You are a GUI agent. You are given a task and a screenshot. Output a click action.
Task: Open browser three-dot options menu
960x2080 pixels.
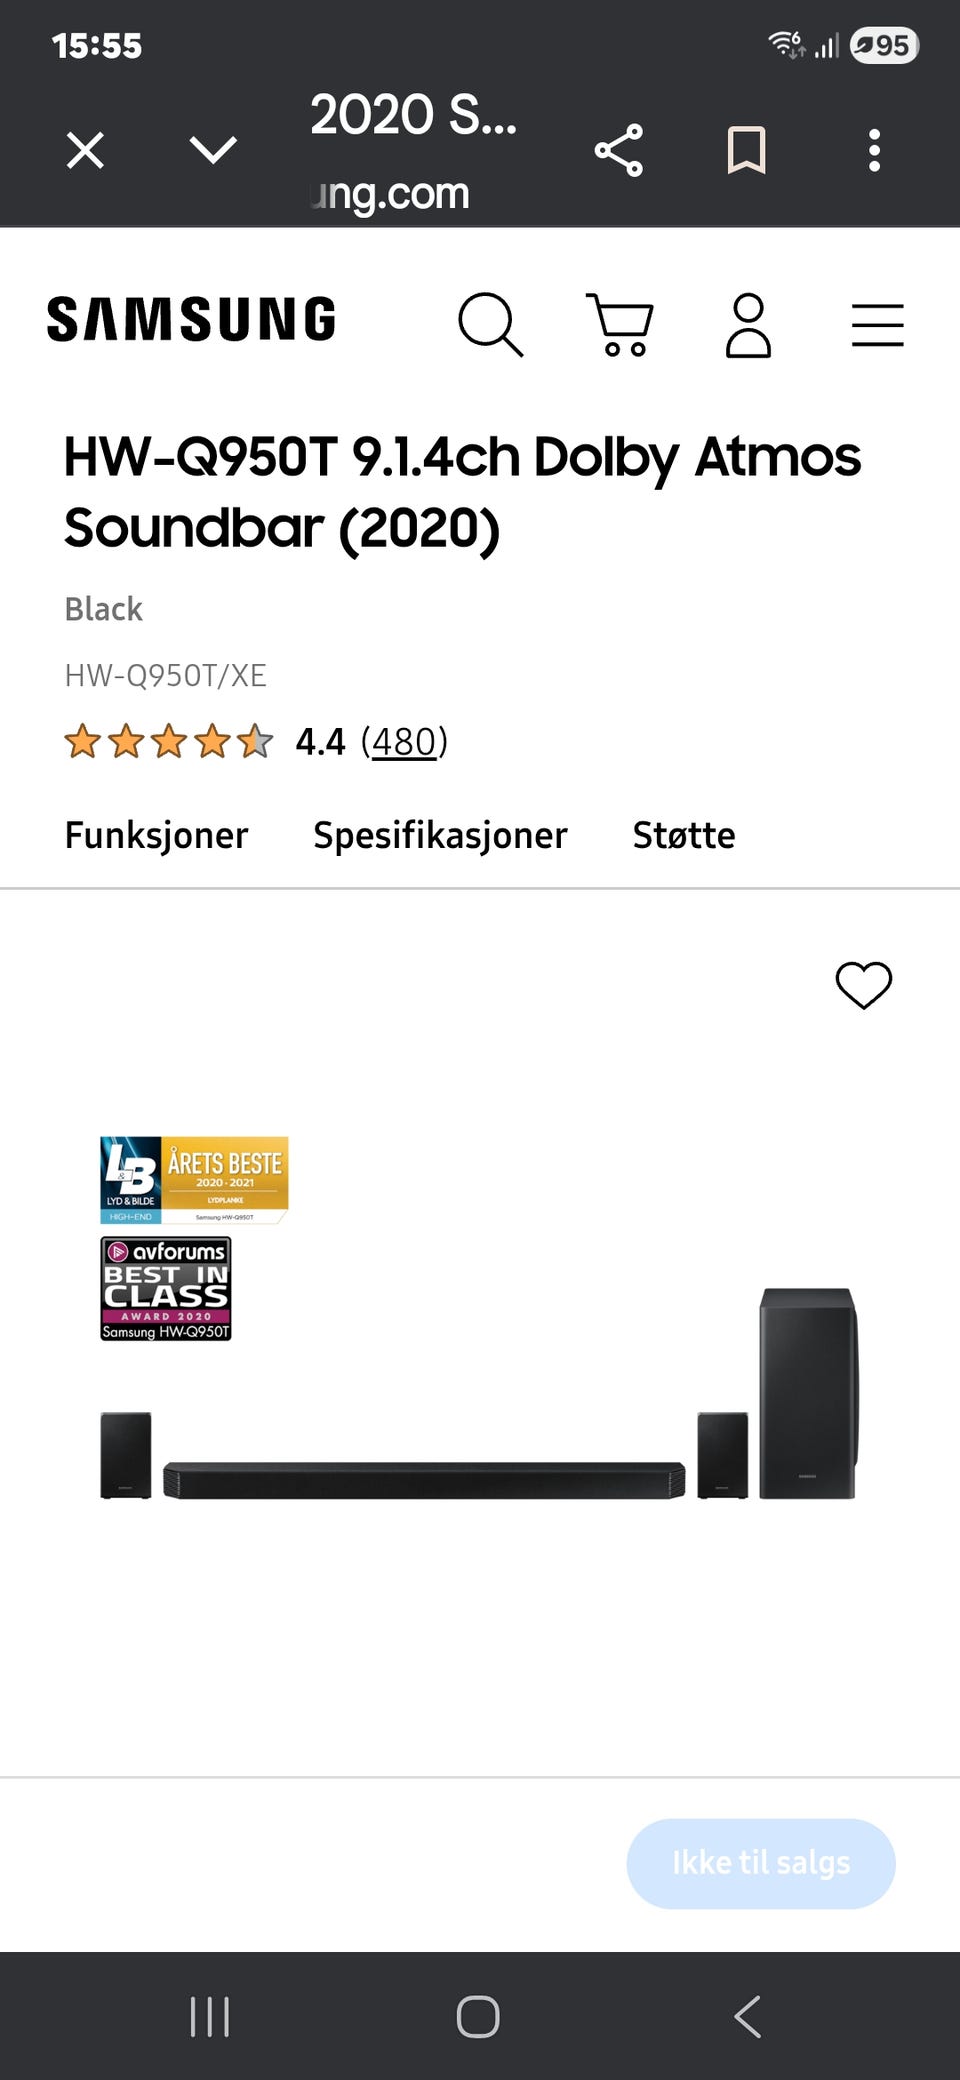click(x=874, y=151)
